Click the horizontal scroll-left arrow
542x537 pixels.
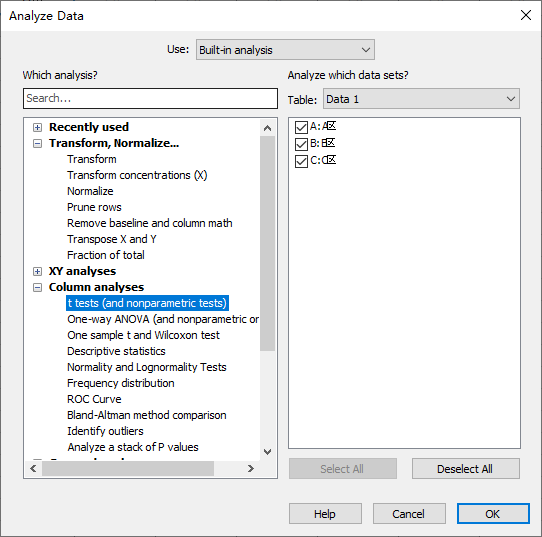pyautogui.click(x=33, y=469)
